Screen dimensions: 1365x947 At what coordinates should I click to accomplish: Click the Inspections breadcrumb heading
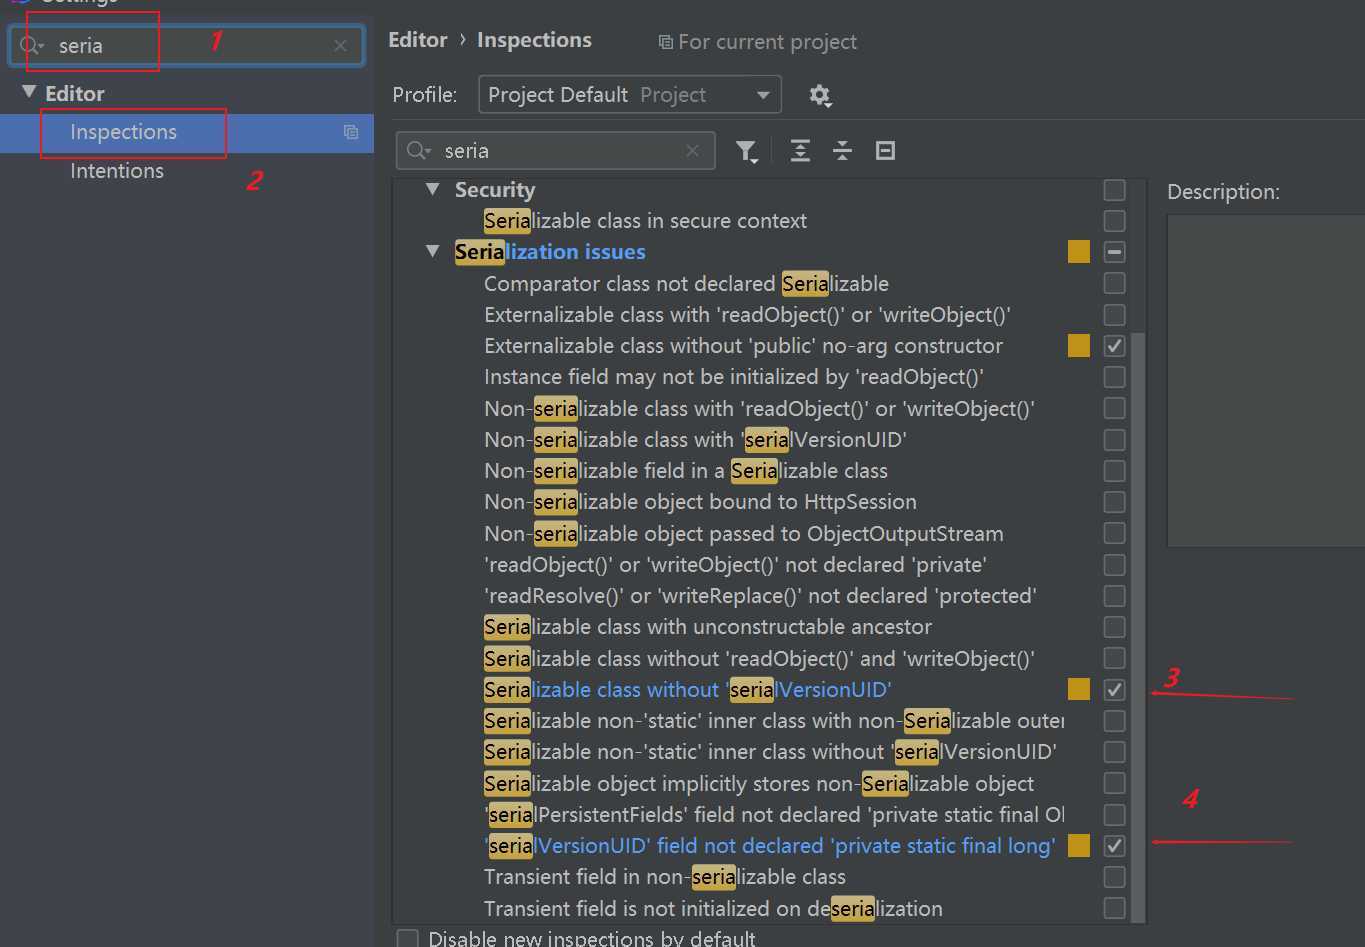(x=534, y=40)
